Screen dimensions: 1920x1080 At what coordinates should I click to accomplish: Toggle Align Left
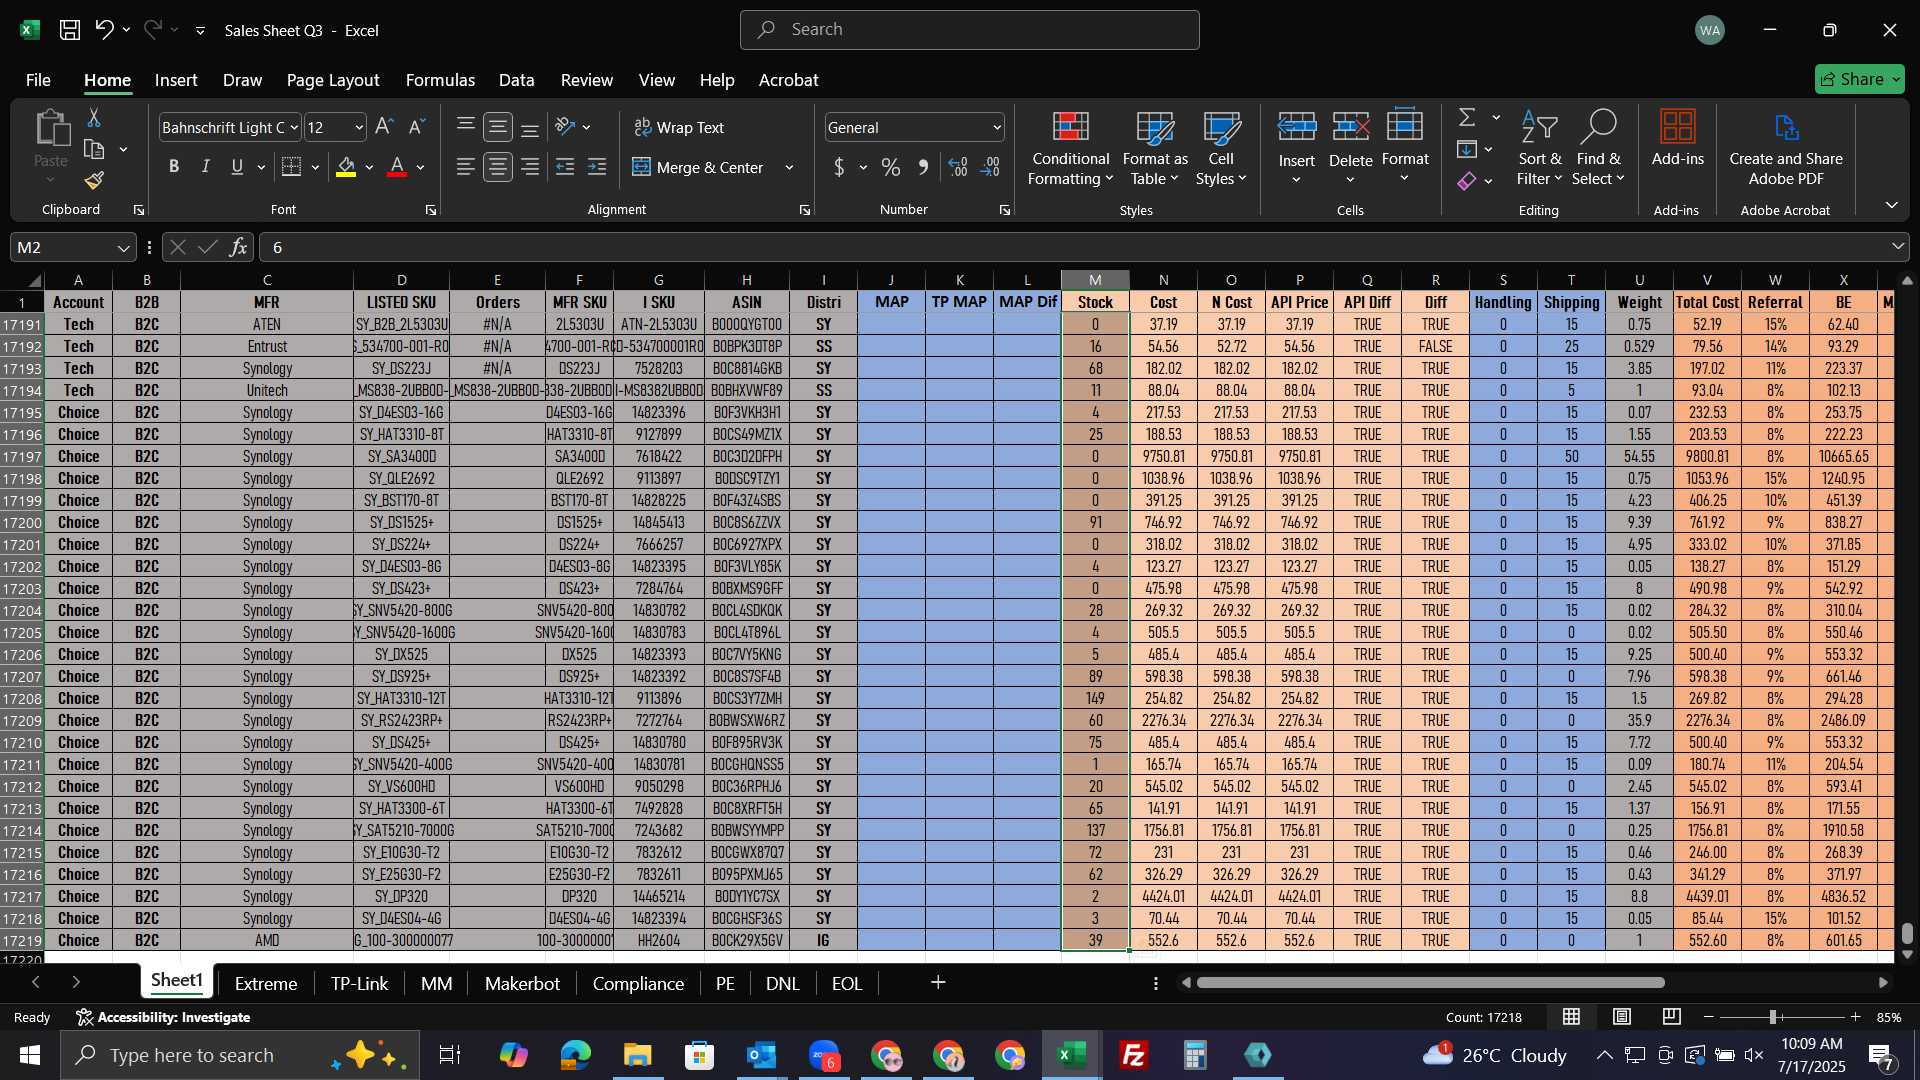pyautogui.click(x=465, y=168)
